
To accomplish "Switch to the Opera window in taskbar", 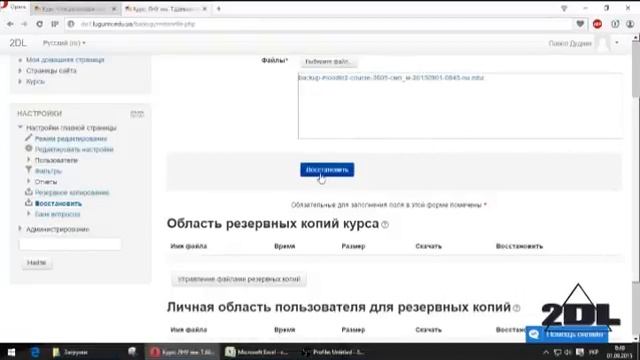I will 182,352.
